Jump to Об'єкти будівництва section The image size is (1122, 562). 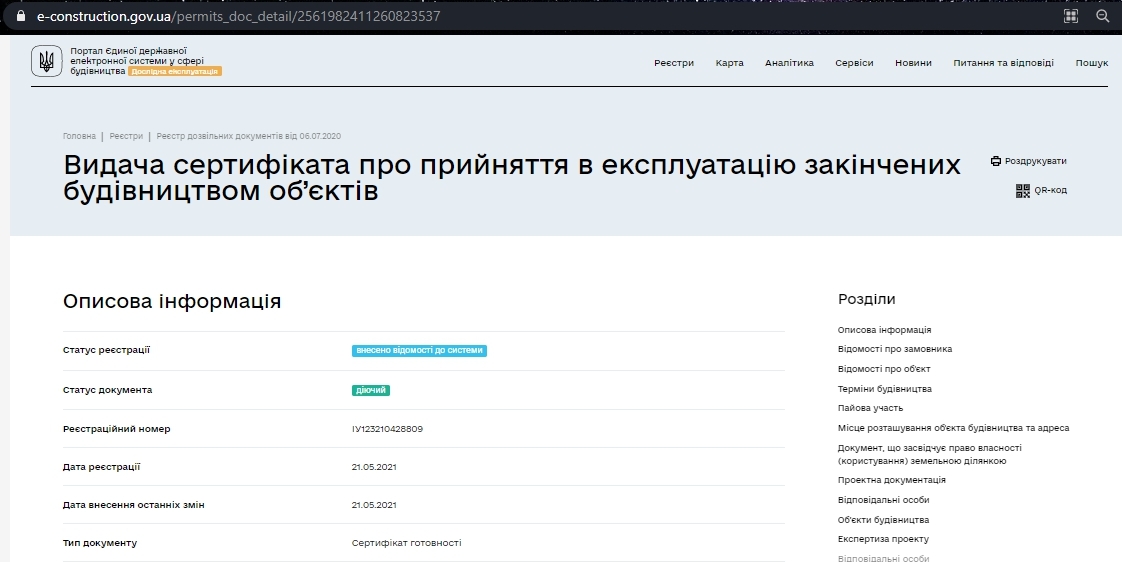click(884, 520)
